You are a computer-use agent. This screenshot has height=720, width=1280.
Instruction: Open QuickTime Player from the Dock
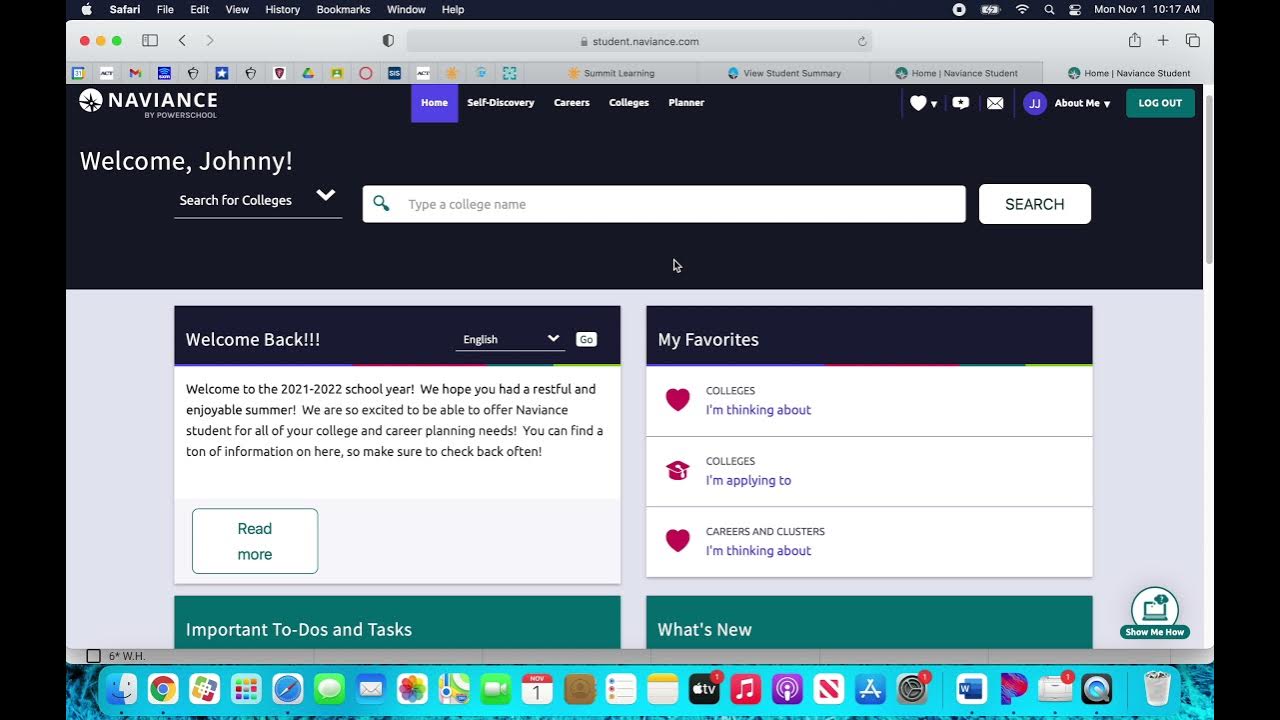click(x=1097, y=689)
